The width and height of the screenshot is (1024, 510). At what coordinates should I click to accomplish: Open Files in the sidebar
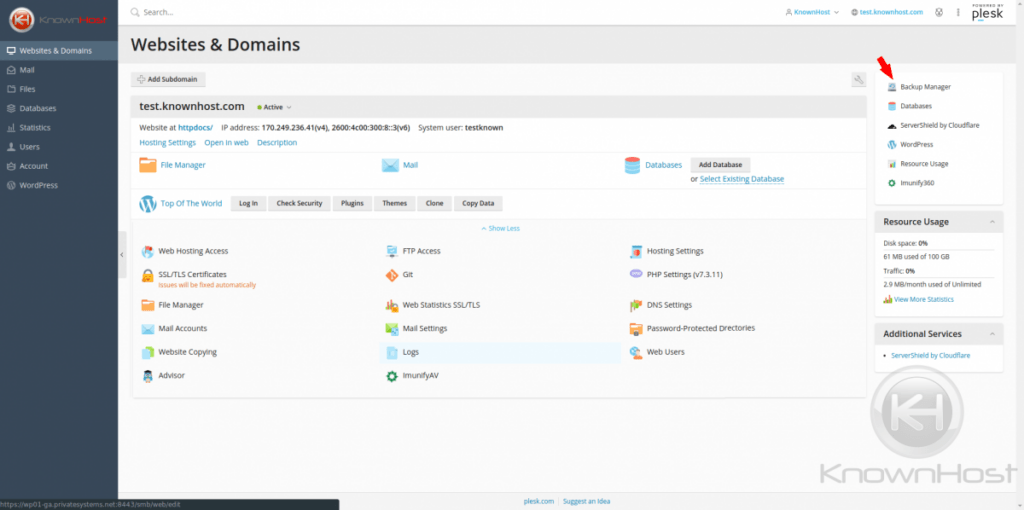[x=59, y=89]
